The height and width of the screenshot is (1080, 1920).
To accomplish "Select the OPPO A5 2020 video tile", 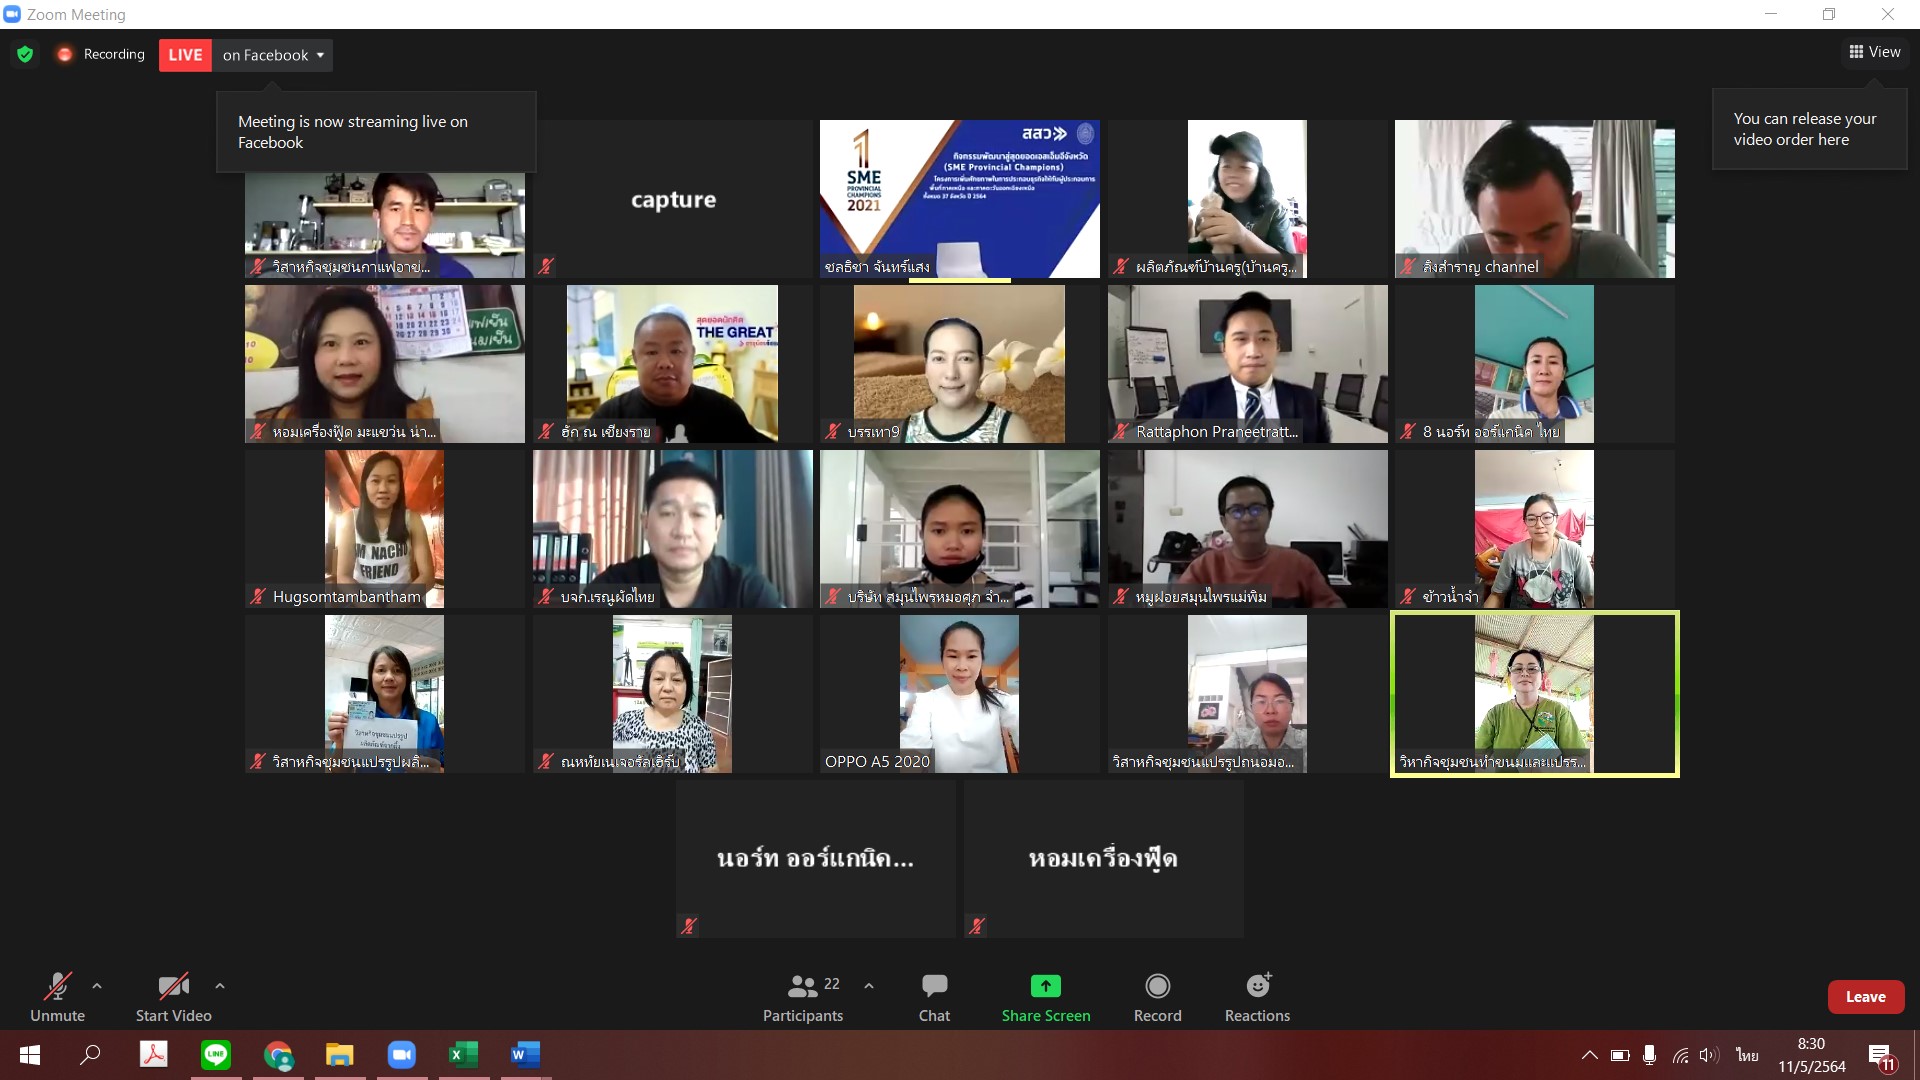I will pyautogui.click(x=959, y=693).
